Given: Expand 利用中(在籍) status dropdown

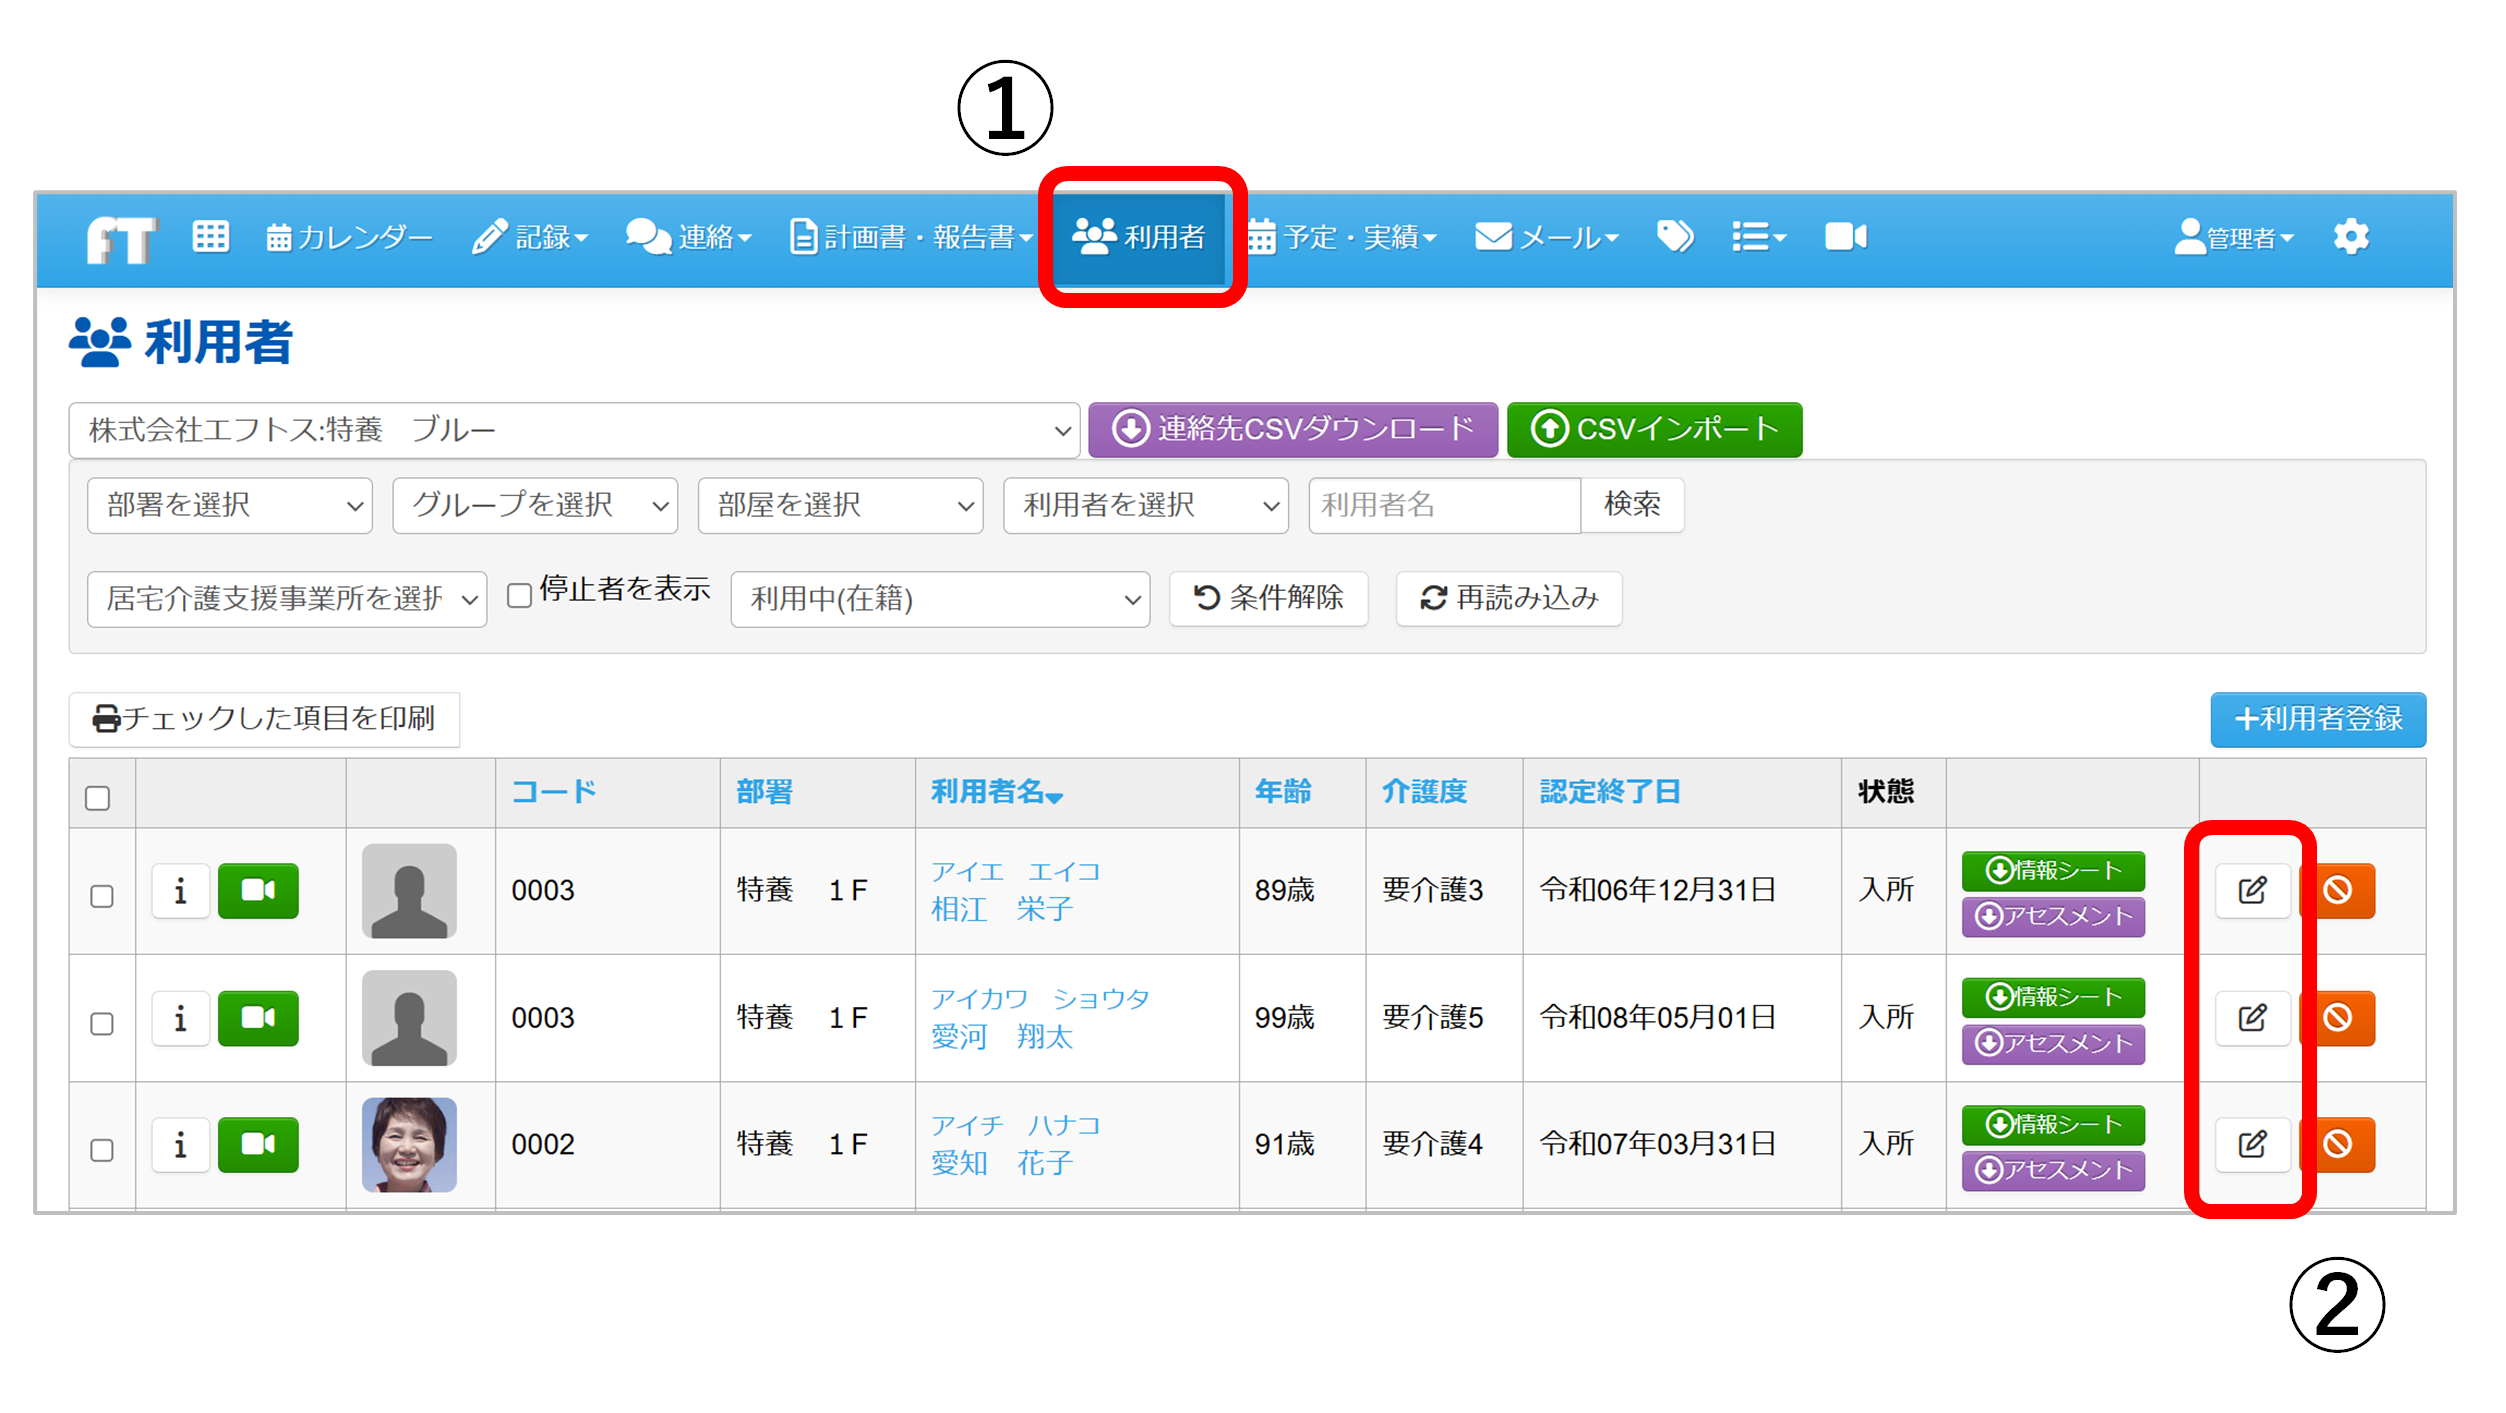Looking at the screenshot, I should [940, 599].
